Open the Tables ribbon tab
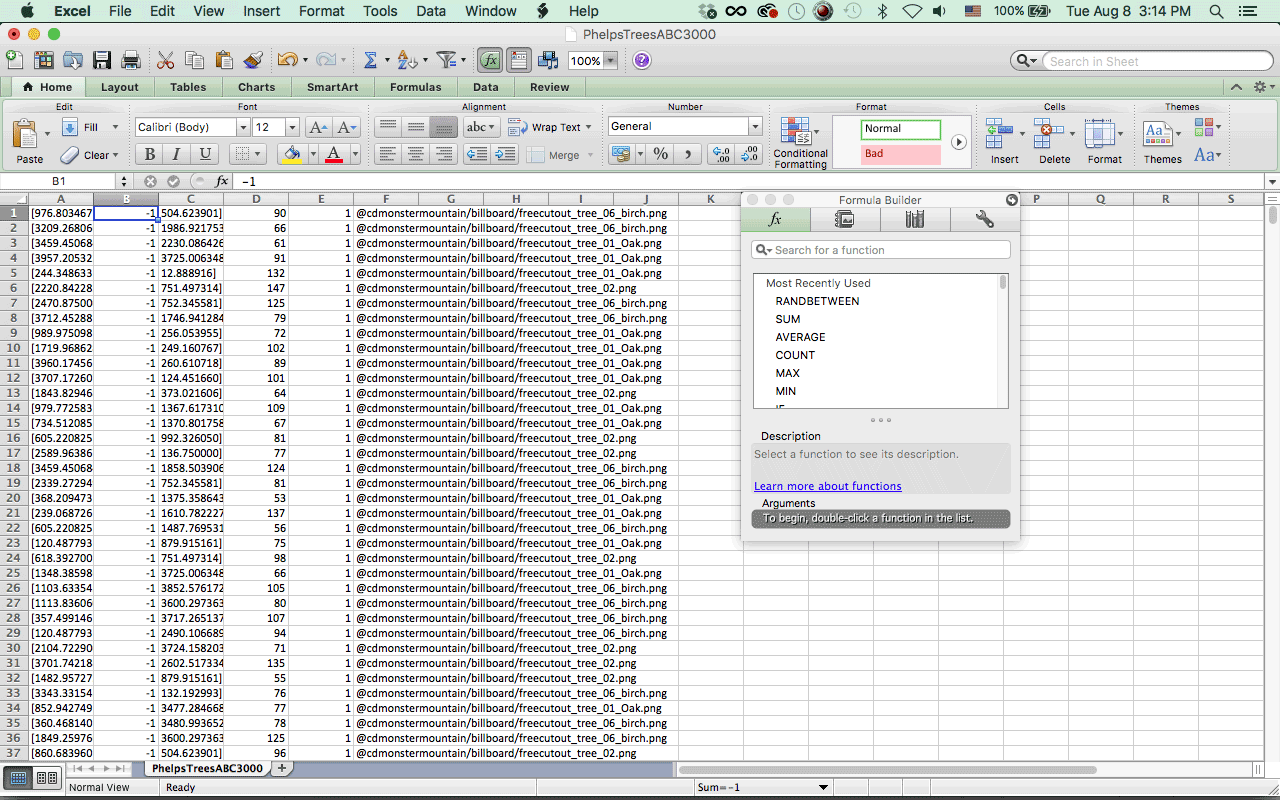This screenshot has height=800, width=1280. [x=188, y=87]
